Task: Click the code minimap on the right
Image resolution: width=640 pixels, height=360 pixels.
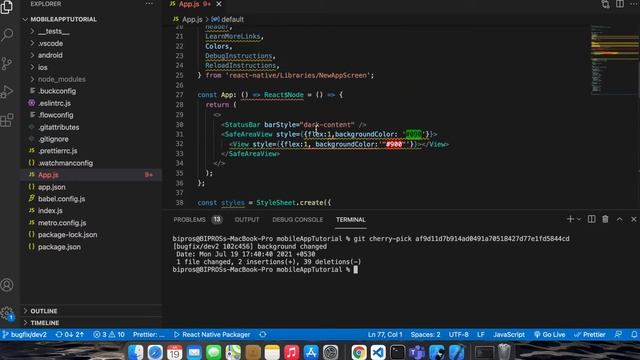Action: coord(614,59)
